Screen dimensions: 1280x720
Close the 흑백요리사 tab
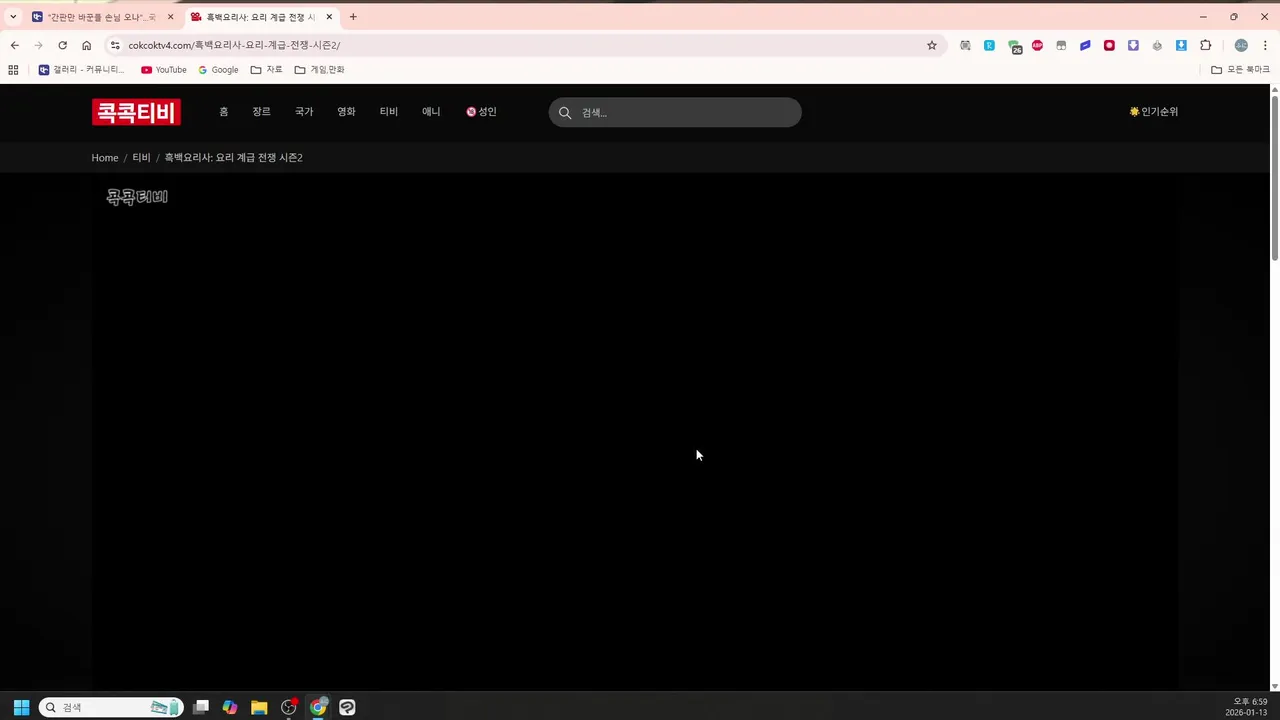tap(329, 17)
